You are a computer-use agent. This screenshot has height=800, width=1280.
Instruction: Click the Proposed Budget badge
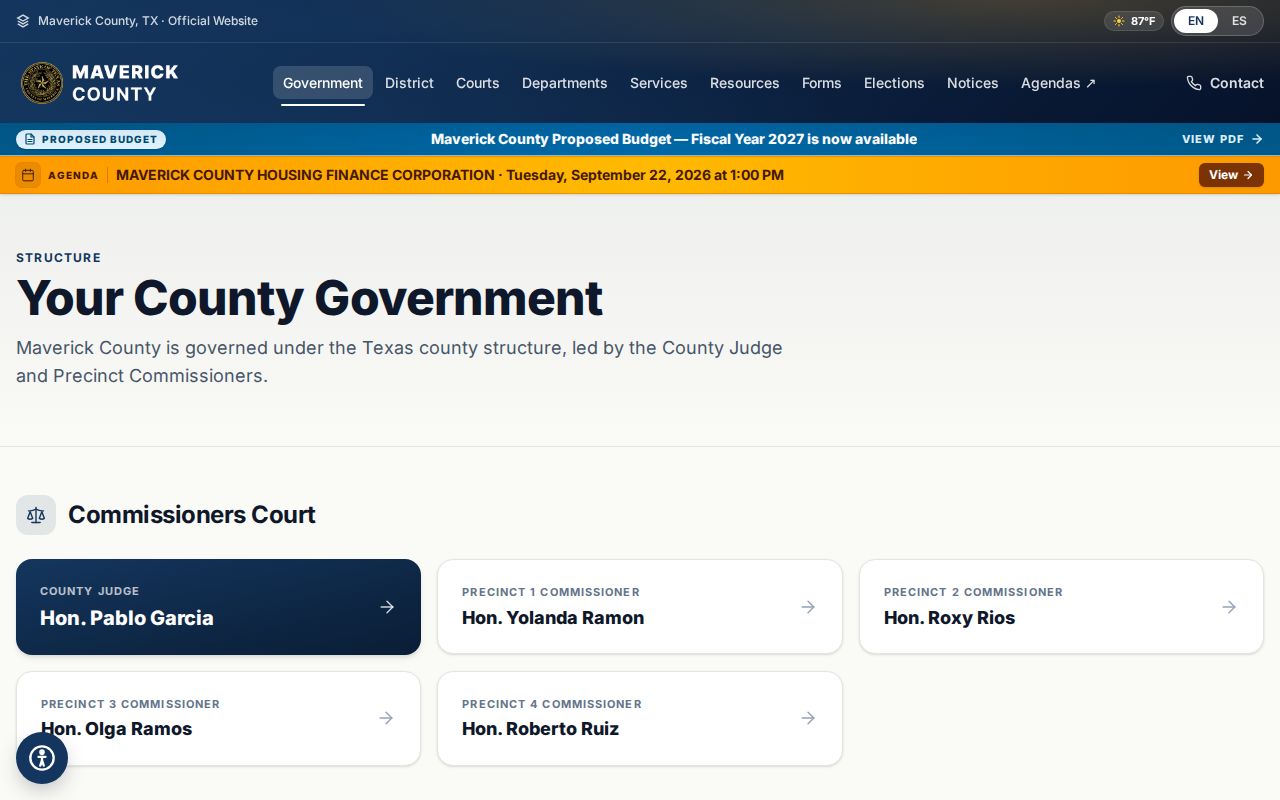tap(91, 139)
